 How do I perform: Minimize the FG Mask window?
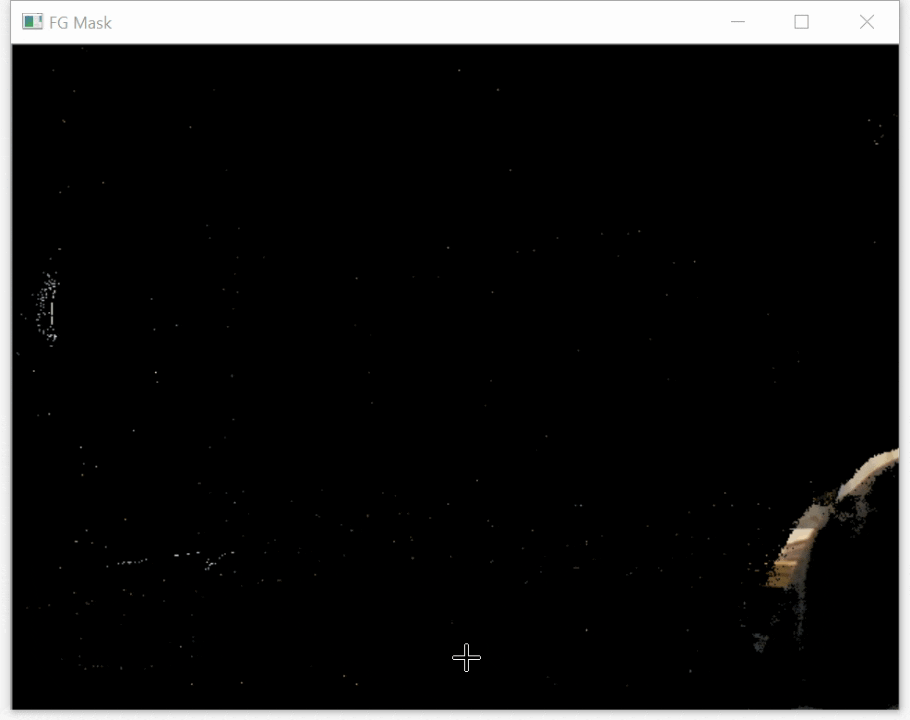pos(738,22)
